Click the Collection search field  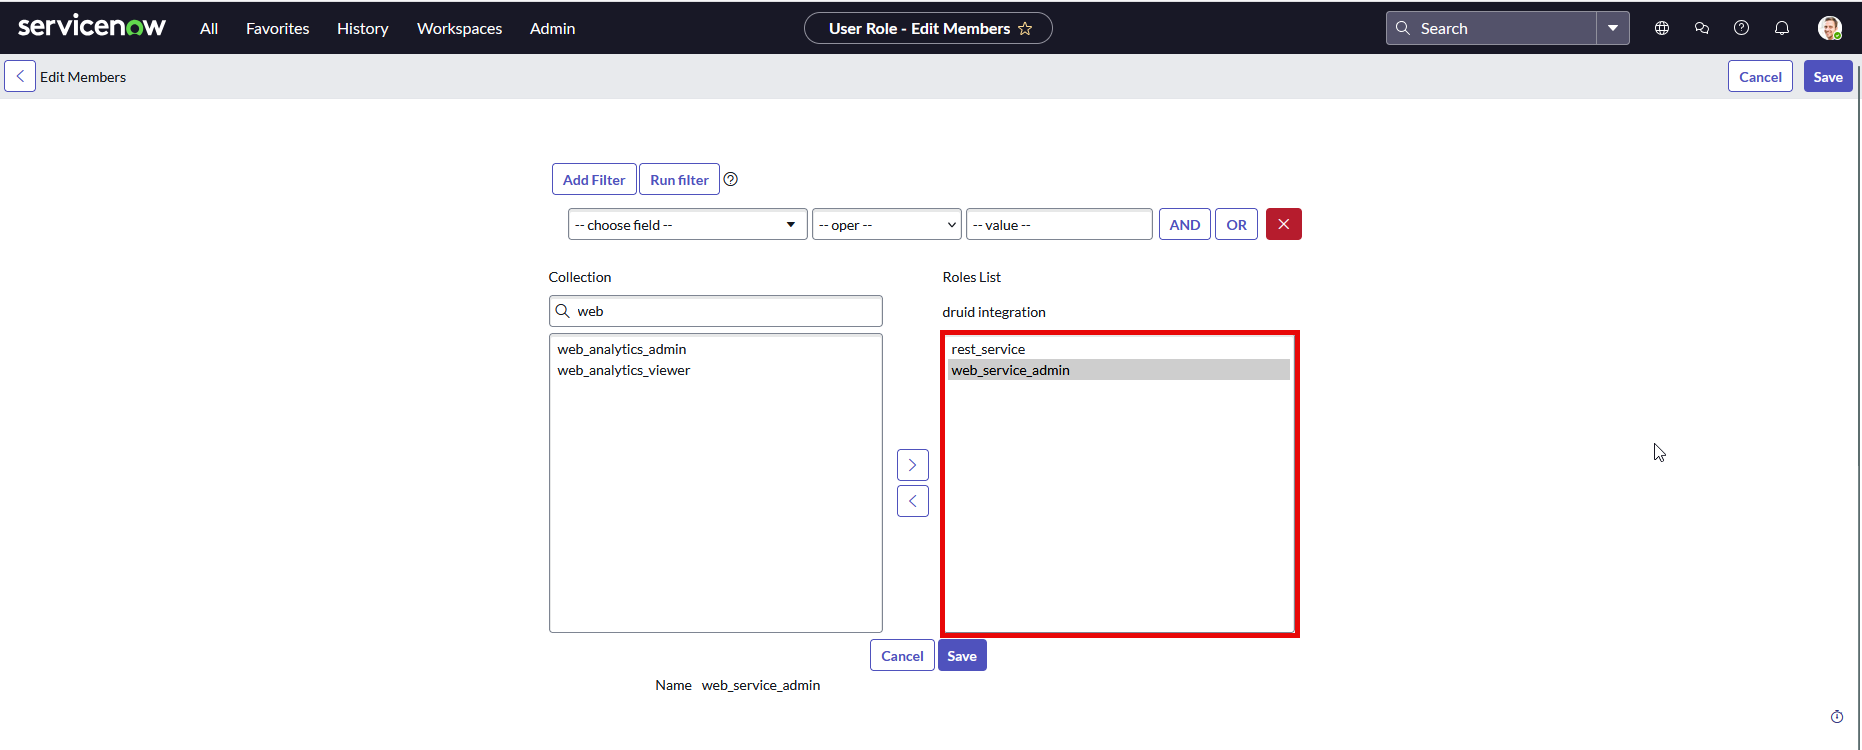[725, 311]
